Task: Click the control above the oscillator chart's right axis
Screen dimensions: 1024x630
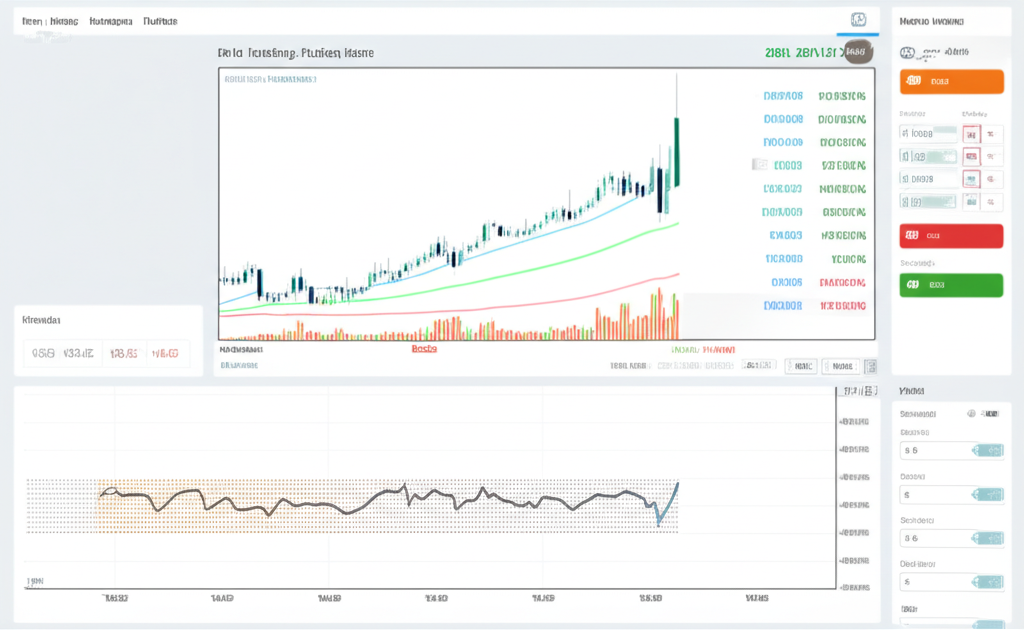Action: pyautogui.click(x=859, y=391)
